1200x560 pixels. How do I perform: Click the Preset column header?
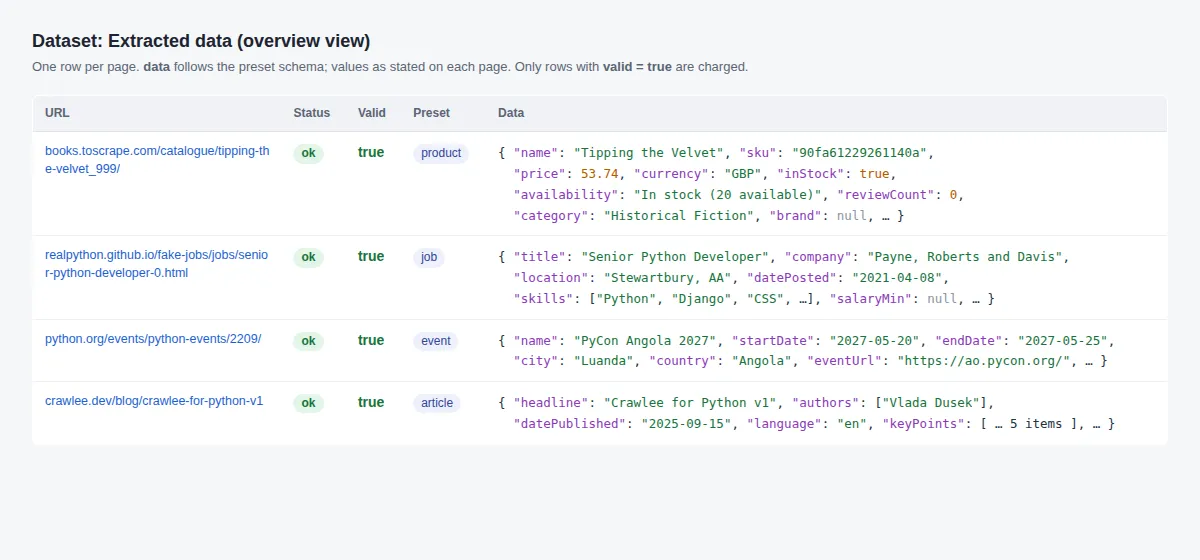431,113
